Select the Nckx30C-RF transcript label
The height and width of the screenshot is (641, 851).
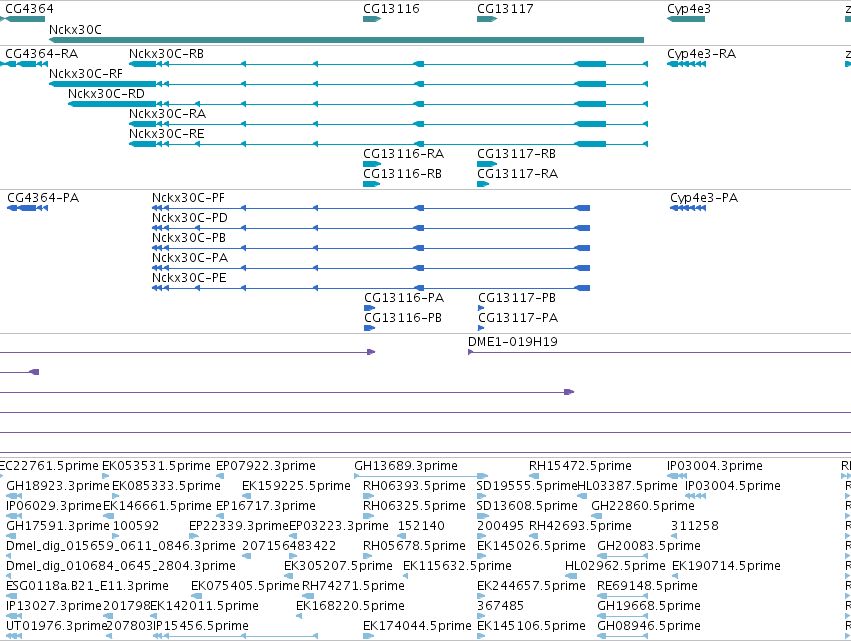(x=86, y=74)
